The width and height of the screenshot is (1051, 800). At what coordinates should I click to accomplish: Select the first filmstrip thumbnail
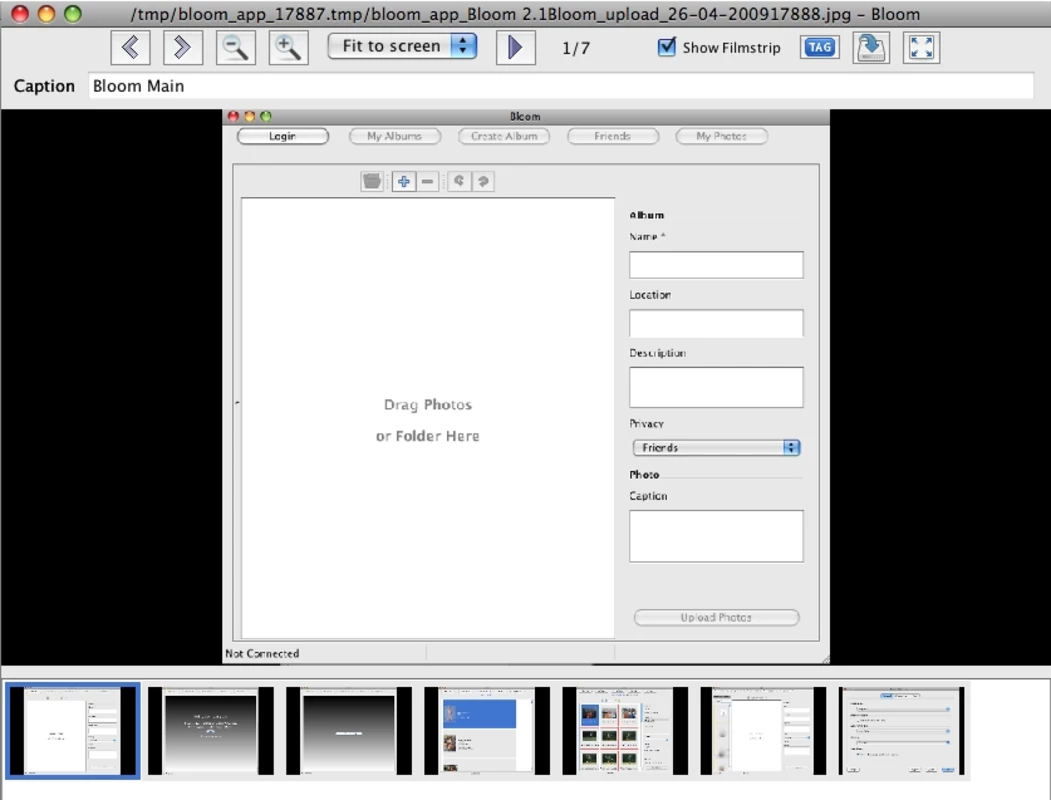click(72, 730)
